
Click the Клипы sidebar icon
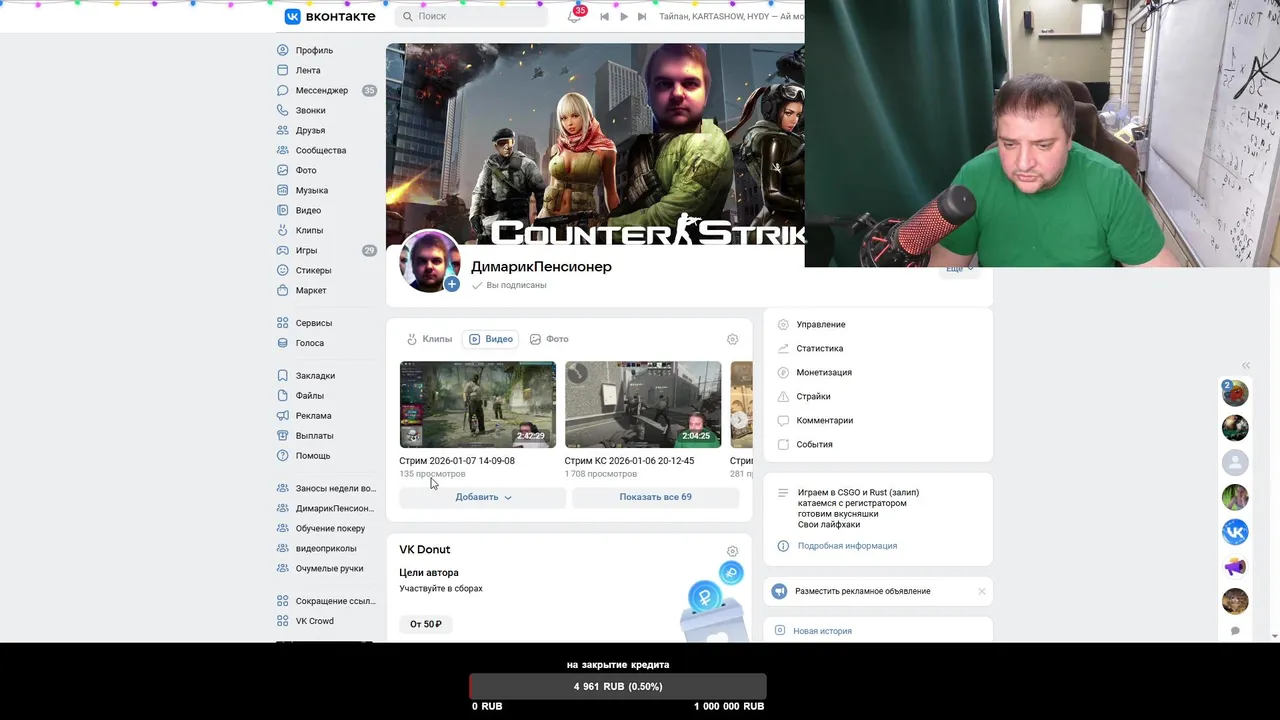tap(283, 230)
